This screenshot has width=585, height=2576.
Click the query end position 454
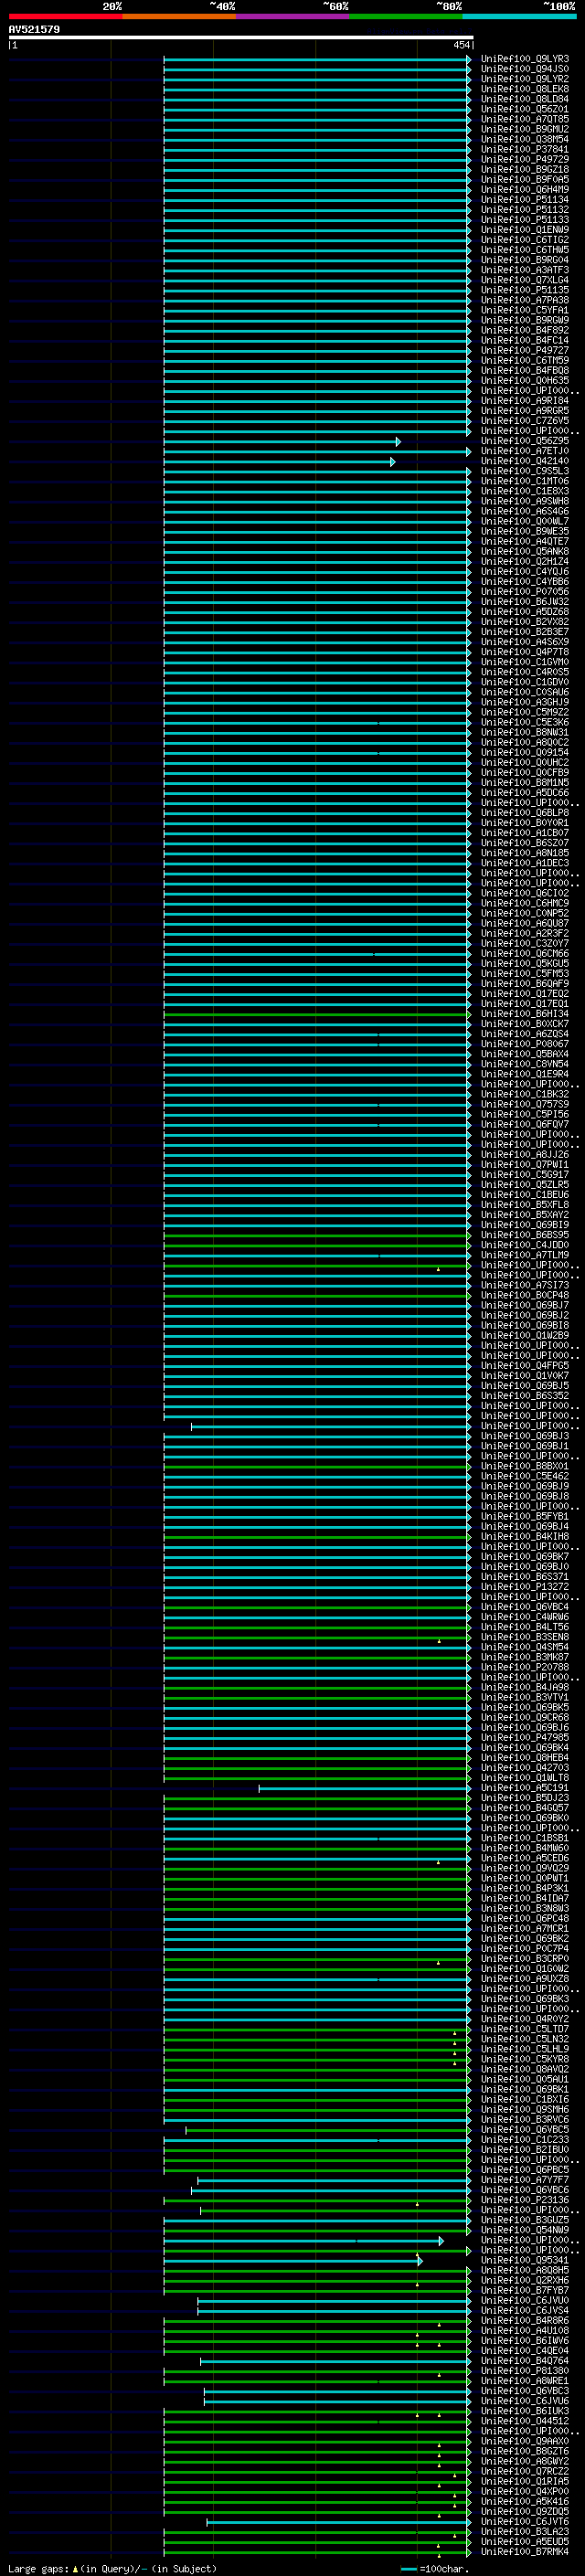pos(461,45)
